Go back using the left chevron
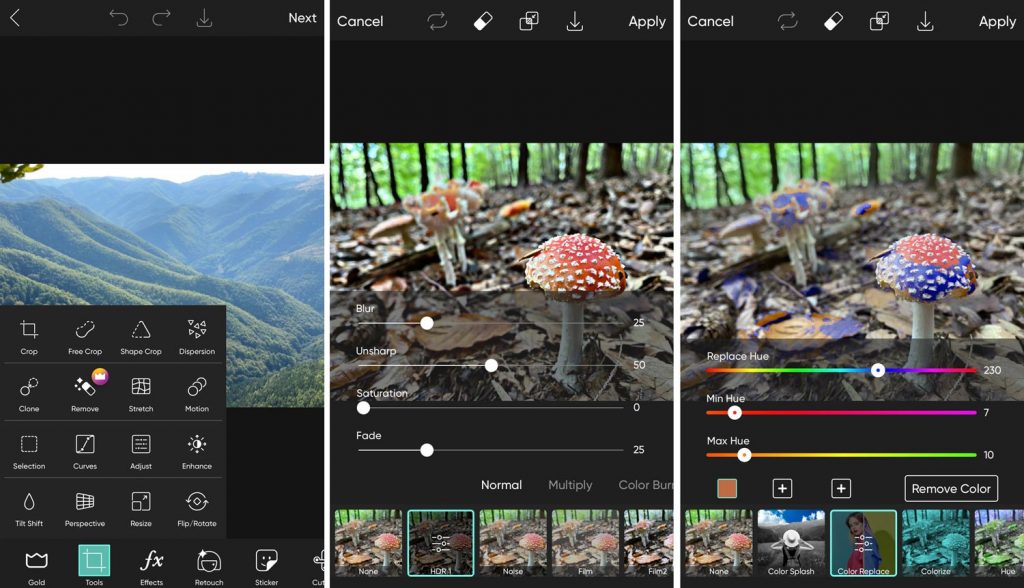The width and height of the screenshot is (1024, 588). point(15,18)
